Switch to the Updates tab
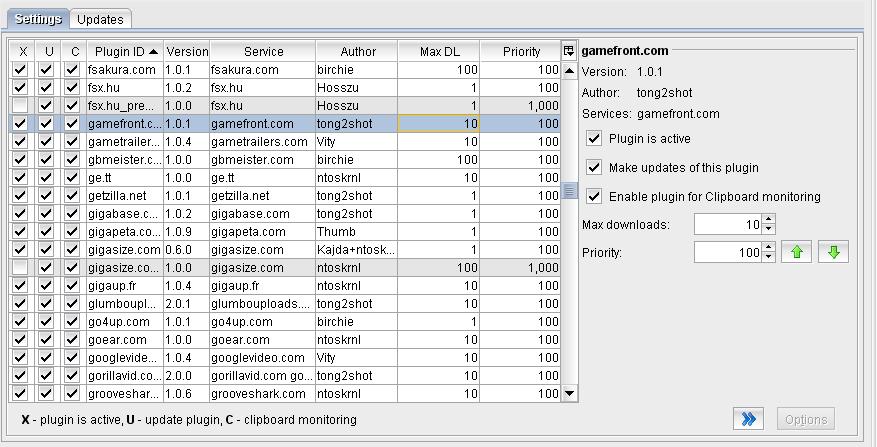 100,19
